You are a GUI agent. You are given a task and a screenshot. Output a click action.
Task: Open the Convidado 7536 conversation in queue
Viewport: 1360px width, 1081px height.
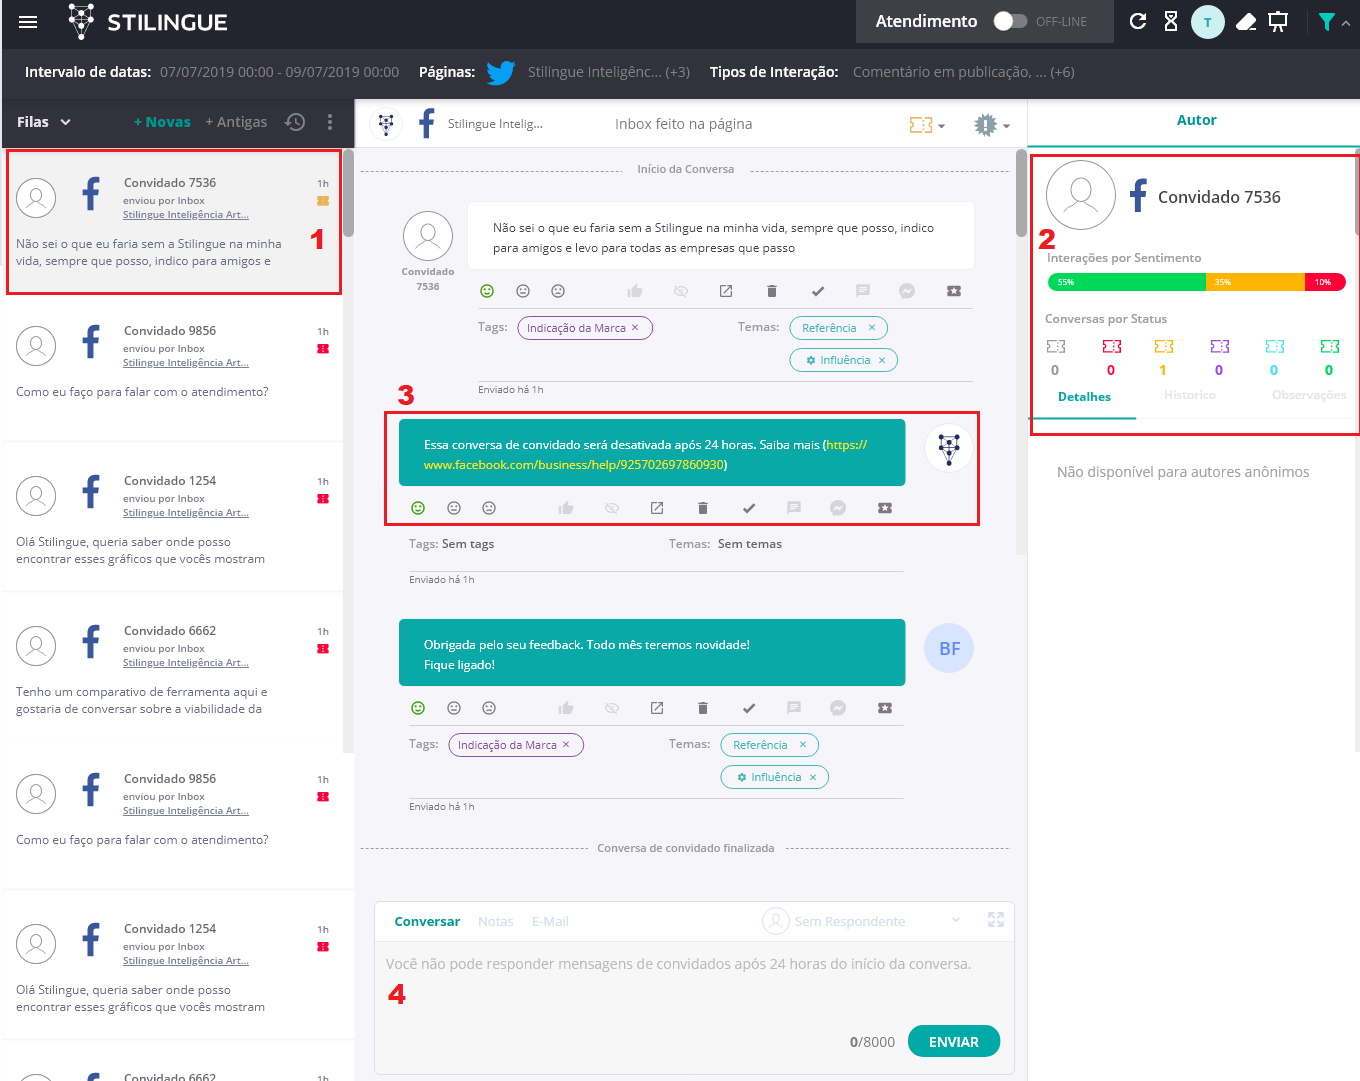[x=174, y=222]
